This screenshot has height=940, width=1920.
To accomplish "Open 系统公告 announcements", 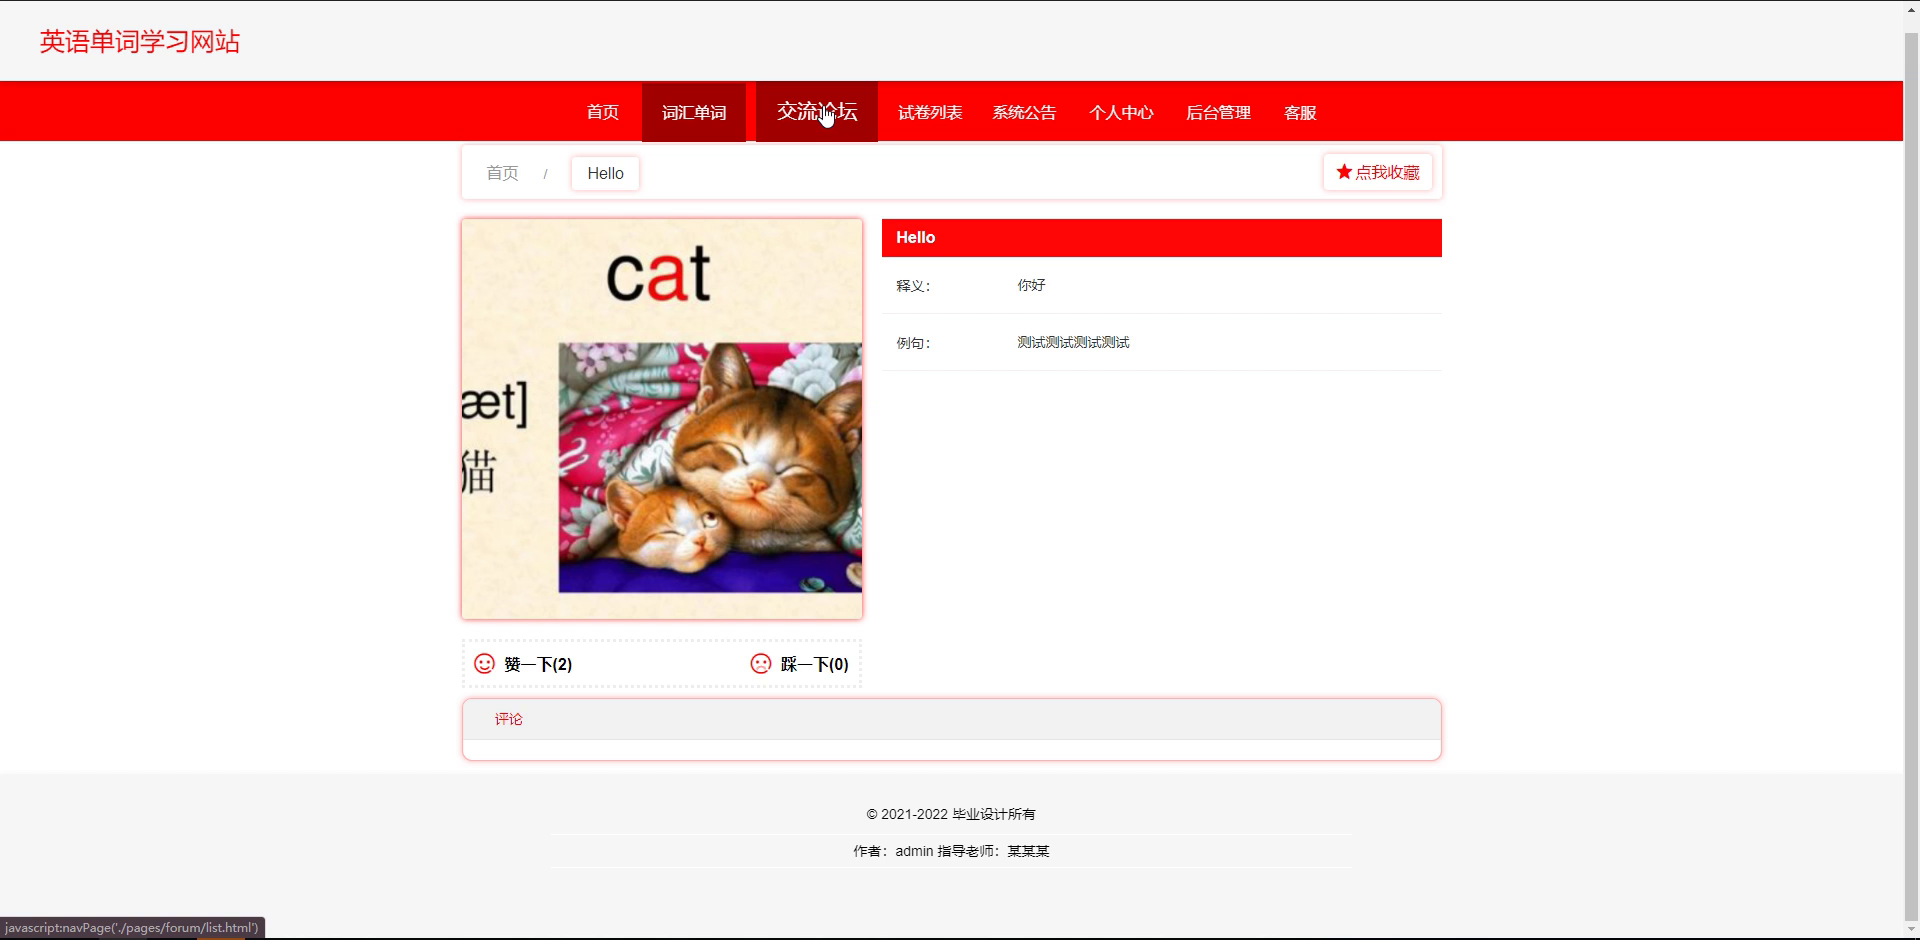I will coord(1024,112).
